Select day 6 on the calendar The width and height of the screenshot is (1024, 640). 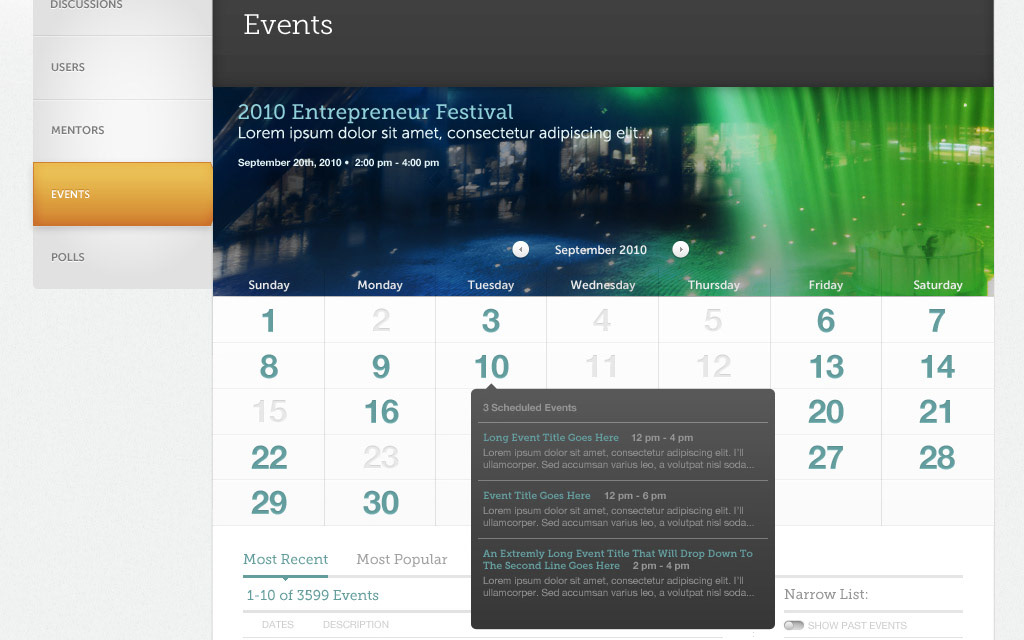[825, 321]
